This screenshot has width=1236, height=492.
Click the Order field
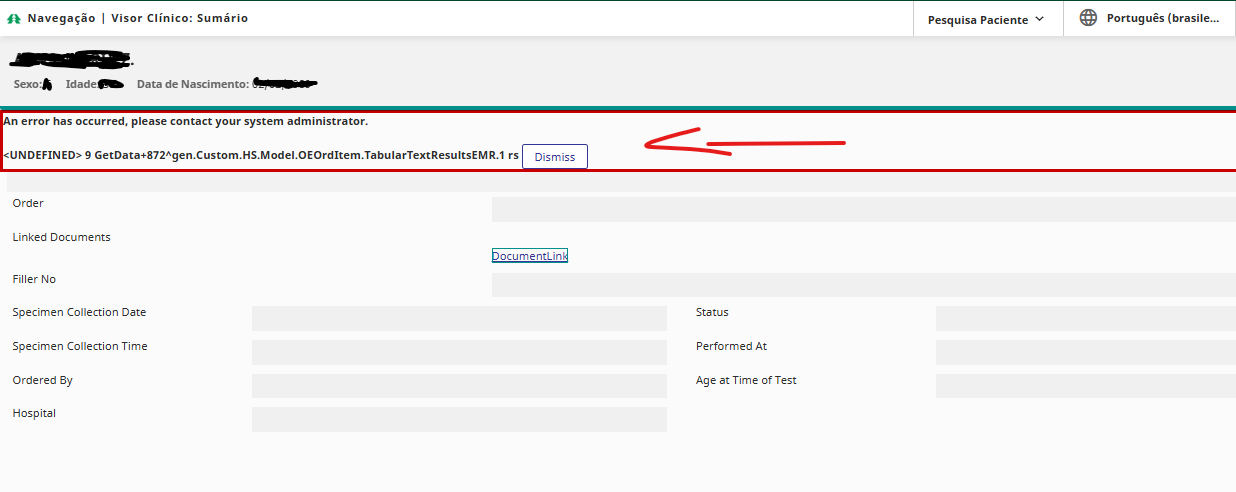tap(863, 210)
